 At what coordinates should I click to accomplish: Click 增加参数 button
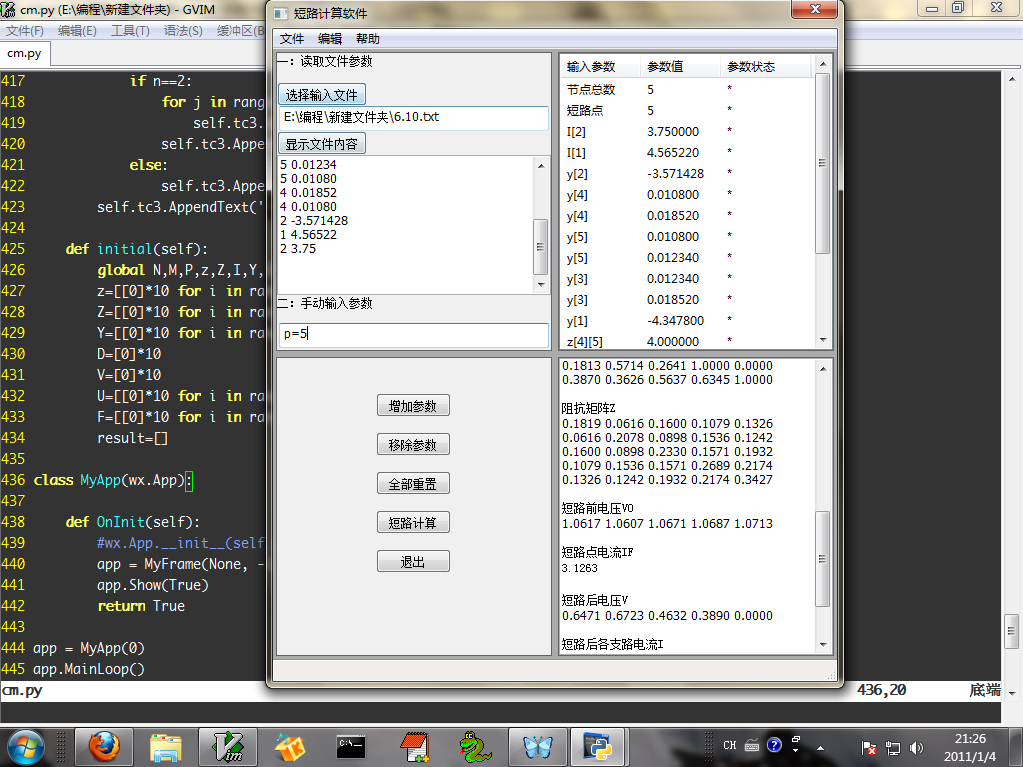coord(413,406)
